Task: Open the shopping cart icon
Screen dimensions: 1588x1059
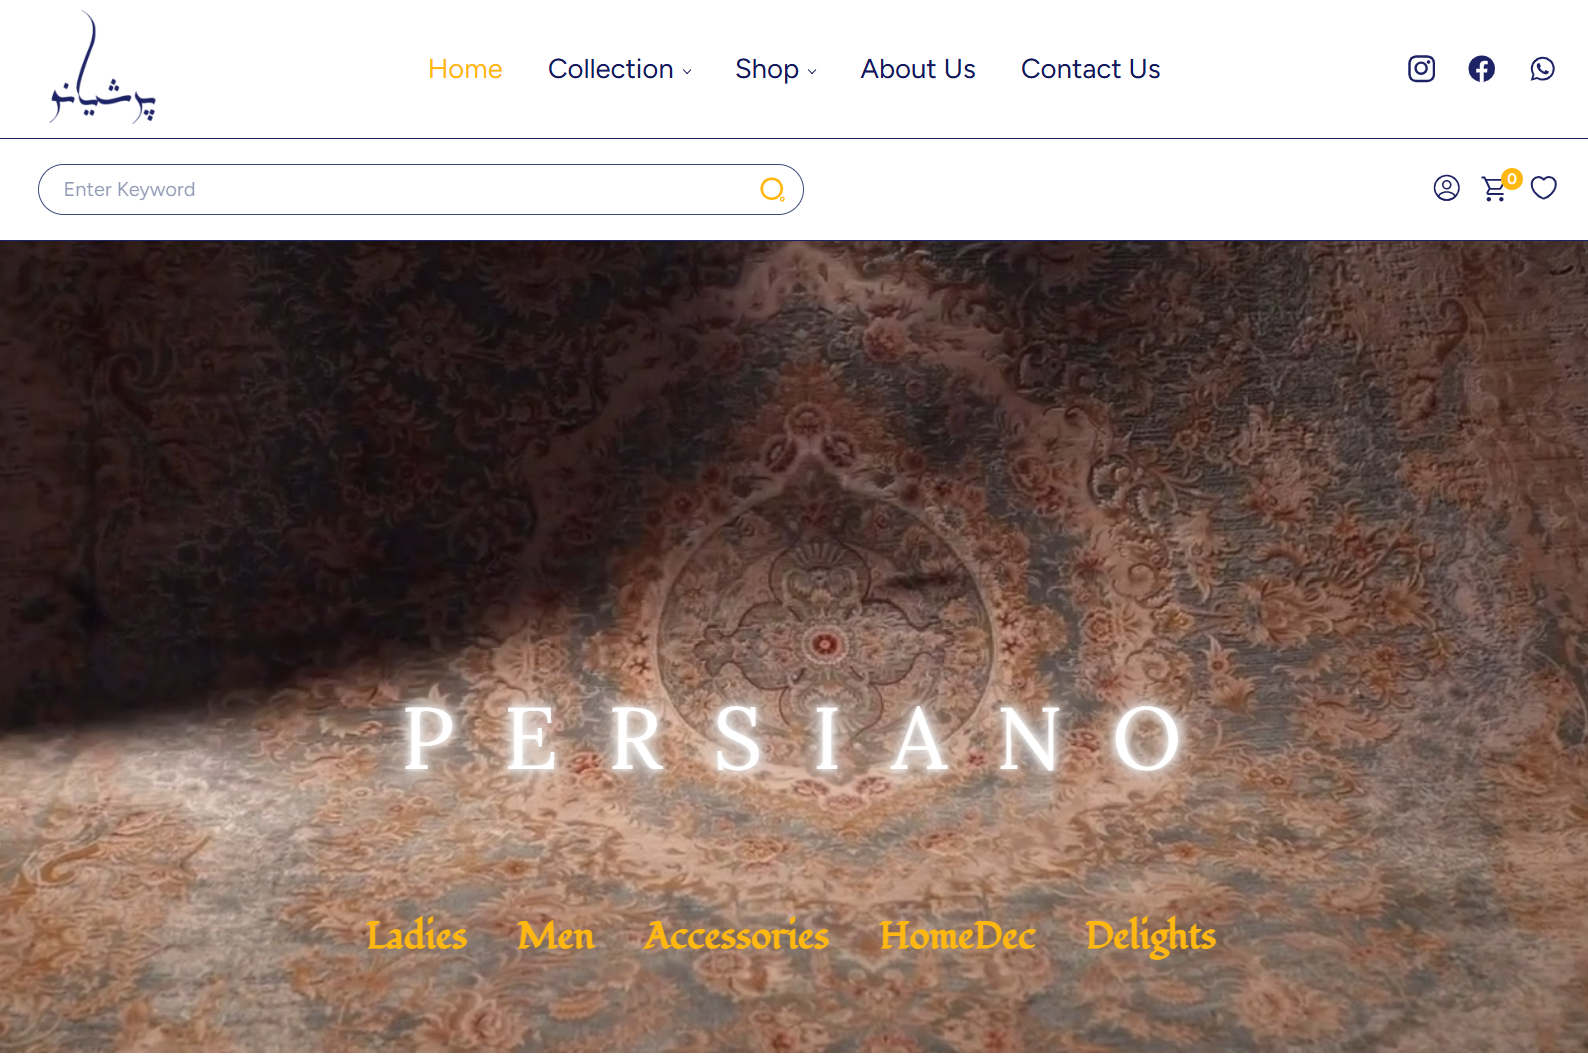Action: [x=1495, y=188]
